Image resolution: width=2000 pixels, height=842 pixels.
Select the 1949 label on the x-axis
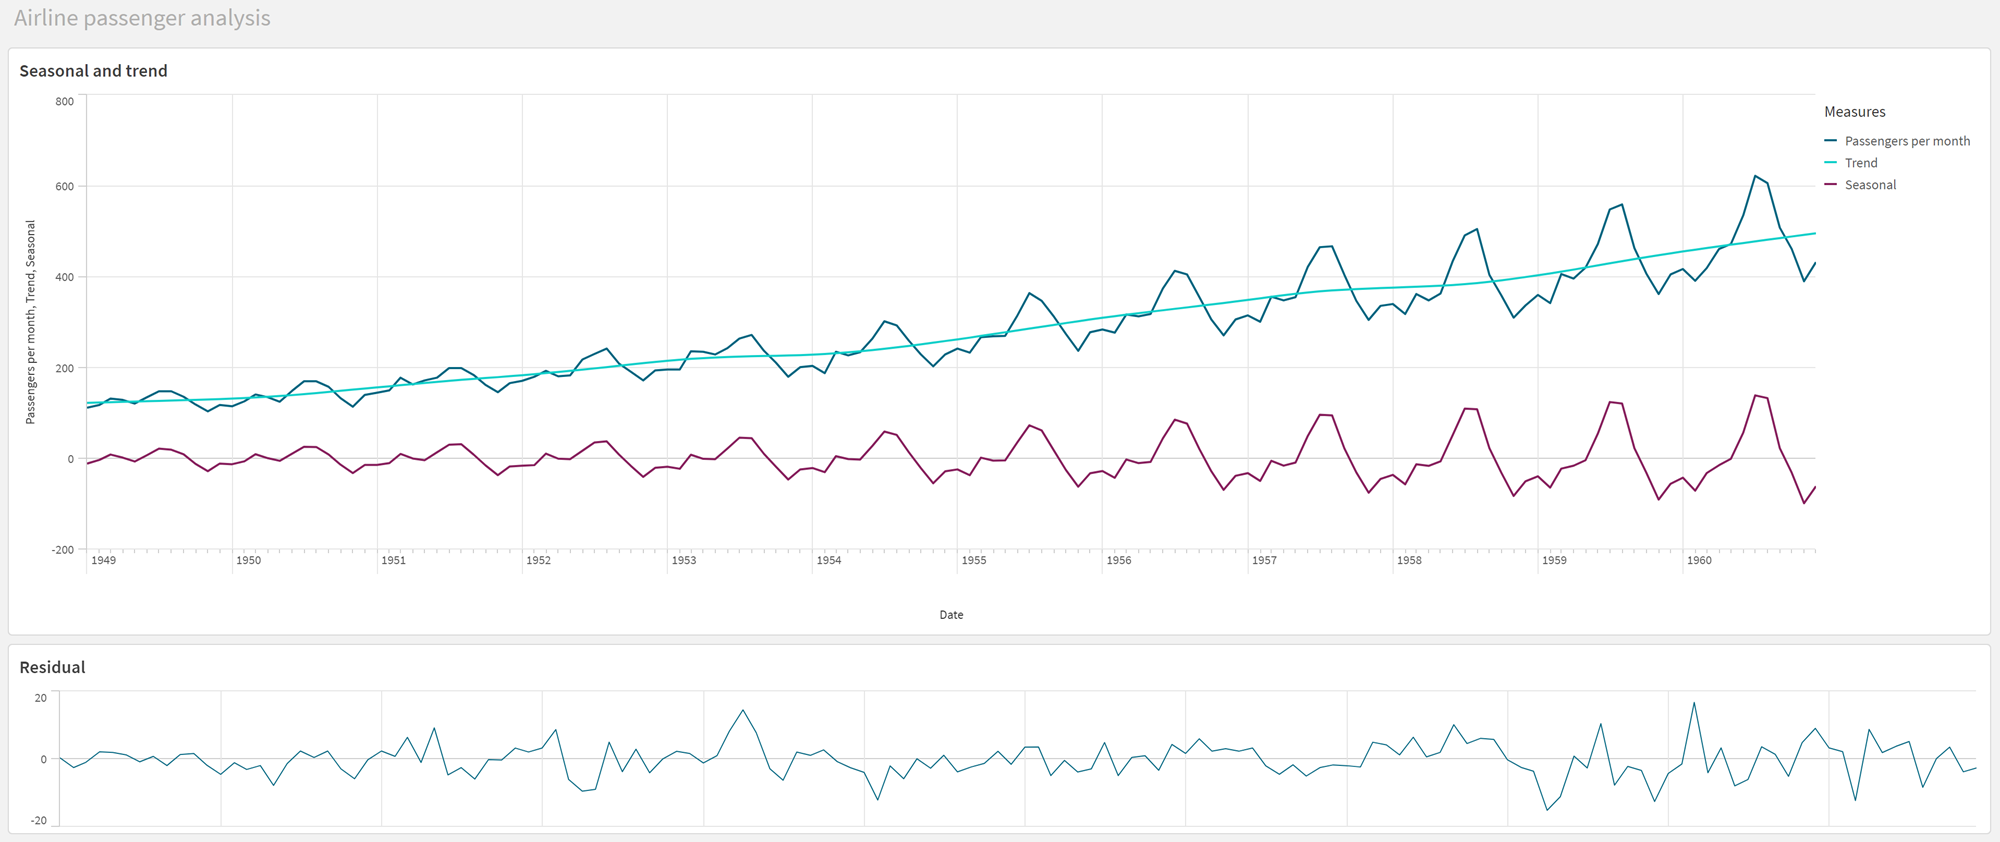[104, 560]
